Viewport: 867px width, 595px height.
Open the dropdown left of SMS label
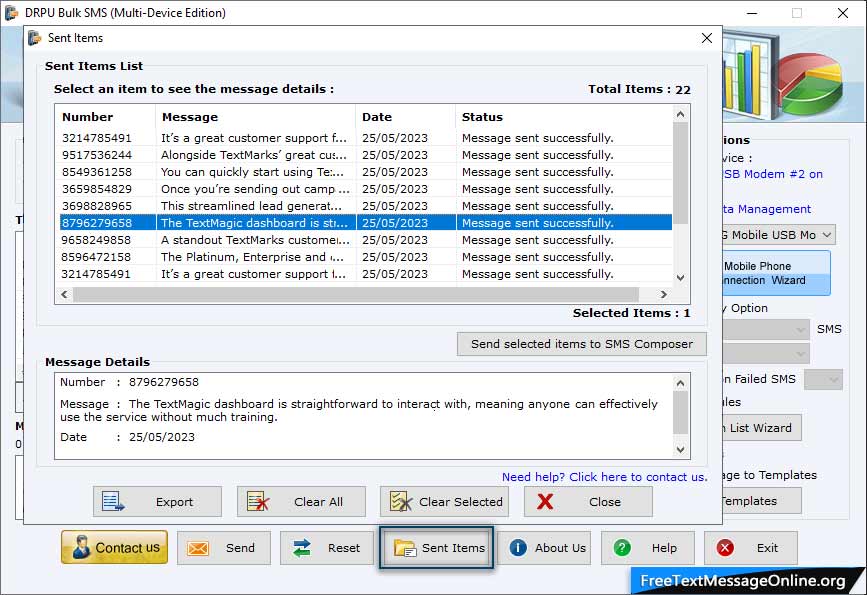766,330
